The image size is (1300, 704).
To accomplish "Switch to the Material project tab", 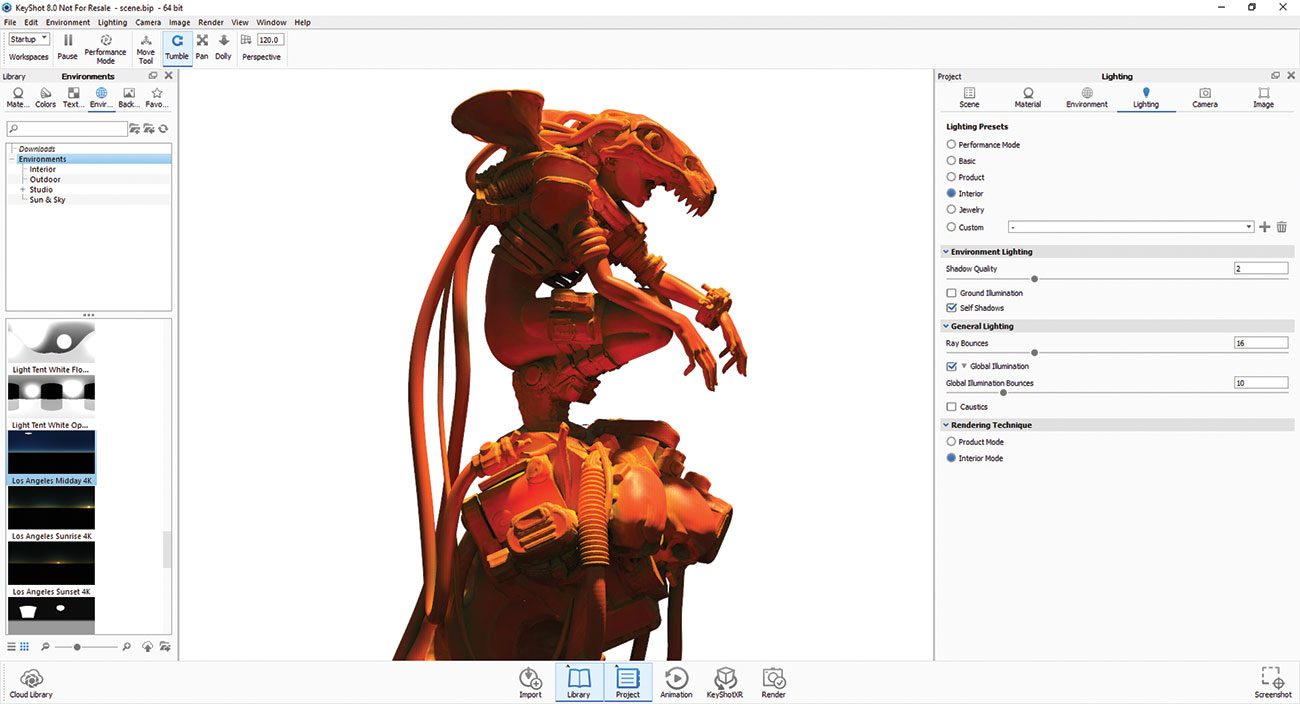I will (x=1028, y=98).
